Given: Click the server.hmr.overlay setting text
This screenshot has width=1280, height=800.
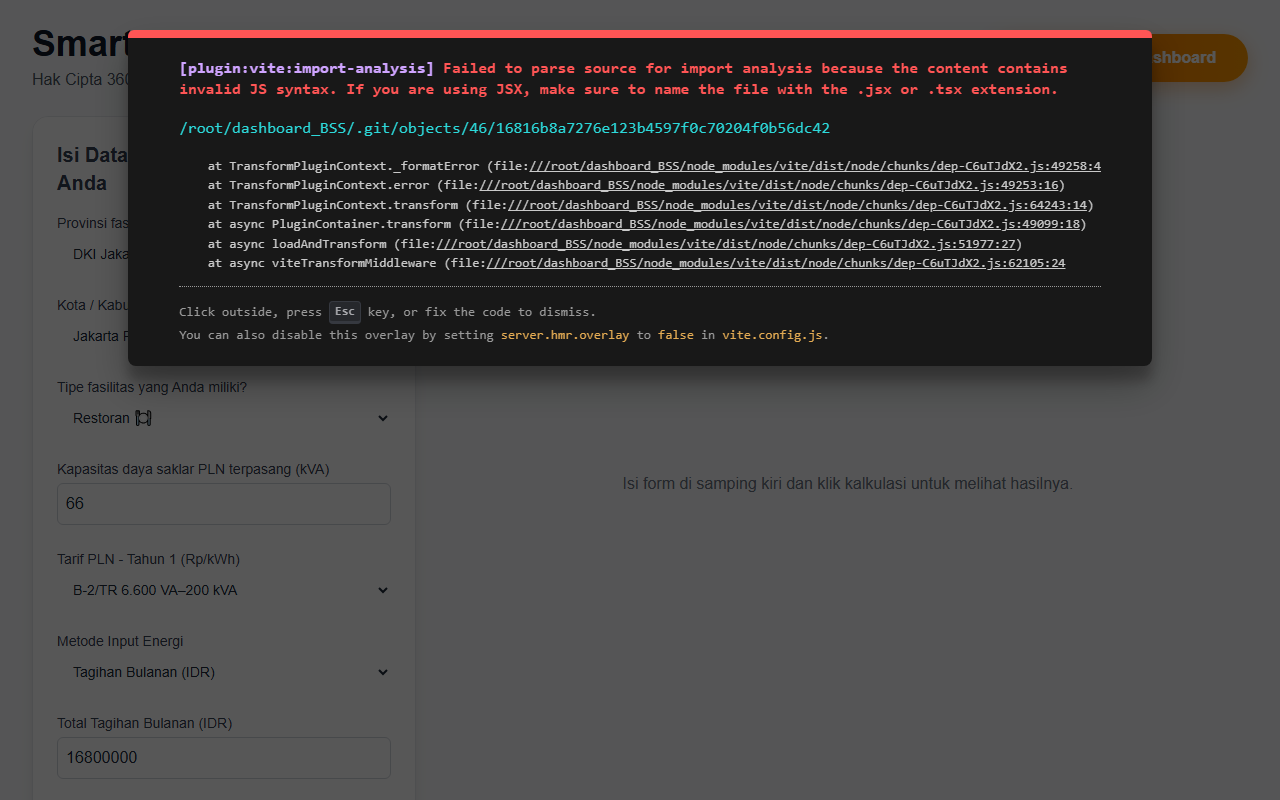Looking at the screenshot, I should click(x=565, y=335).
